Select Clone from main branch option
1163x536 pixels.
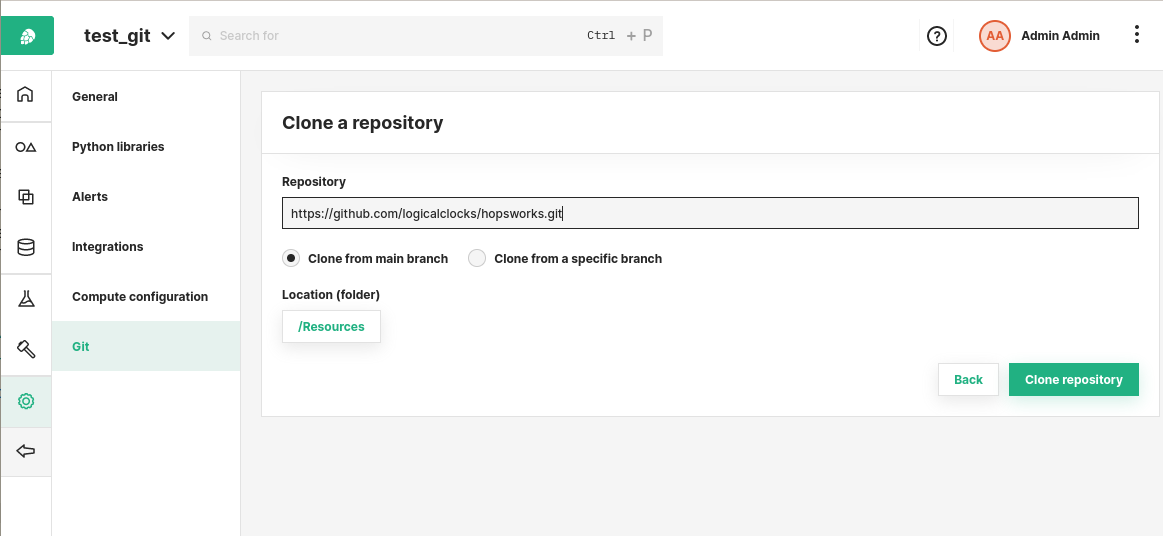click(x=291, y=258)
